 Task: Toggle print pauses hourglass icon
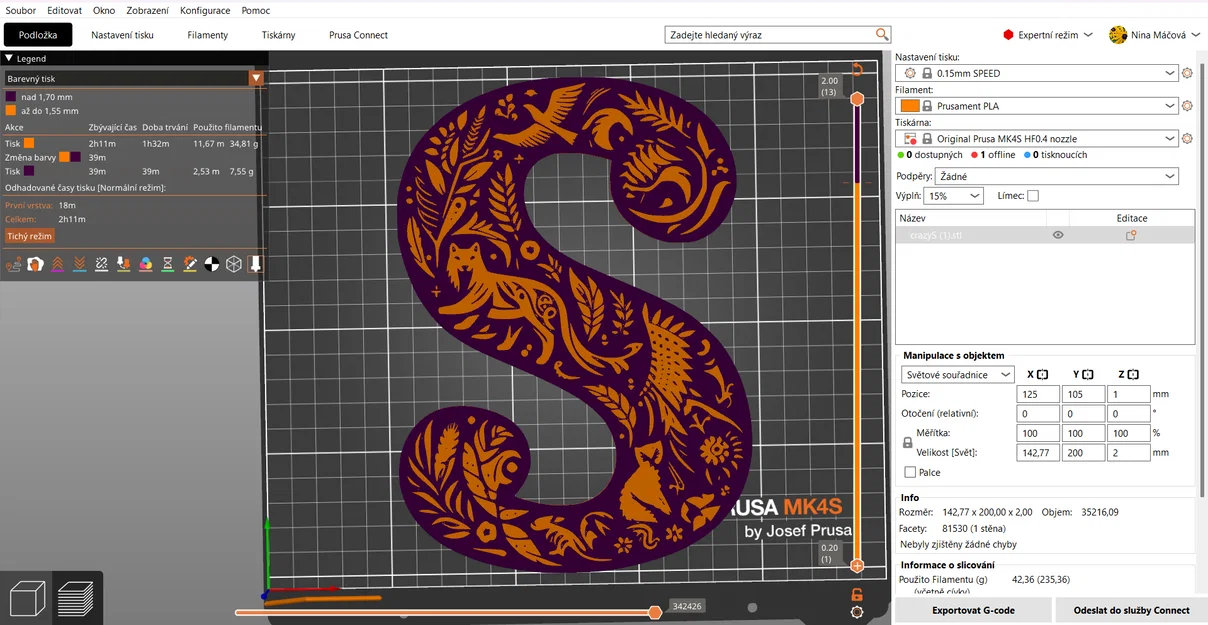click(167, 264)
